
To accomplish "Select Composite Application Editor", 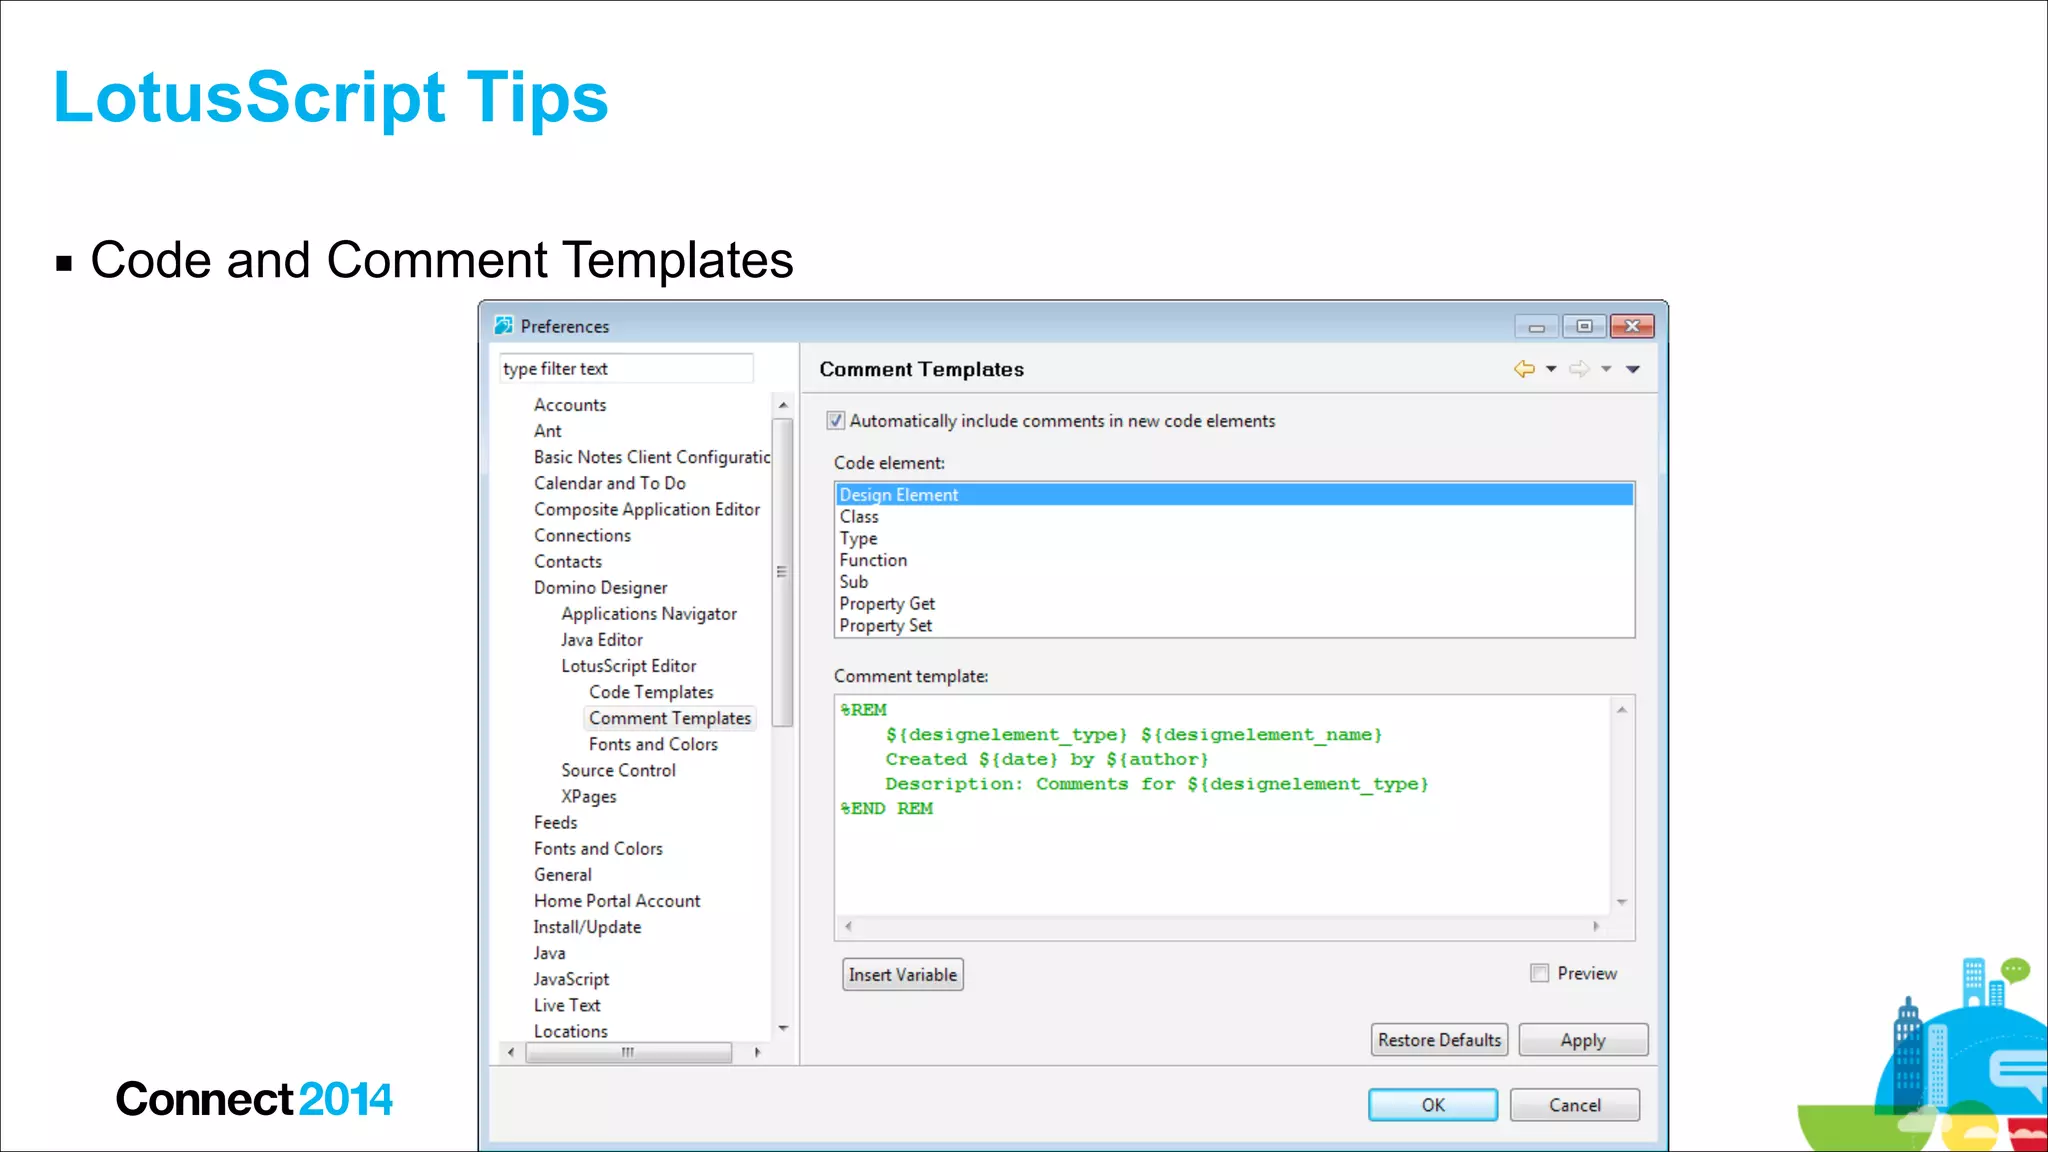I will click(647, 509).
